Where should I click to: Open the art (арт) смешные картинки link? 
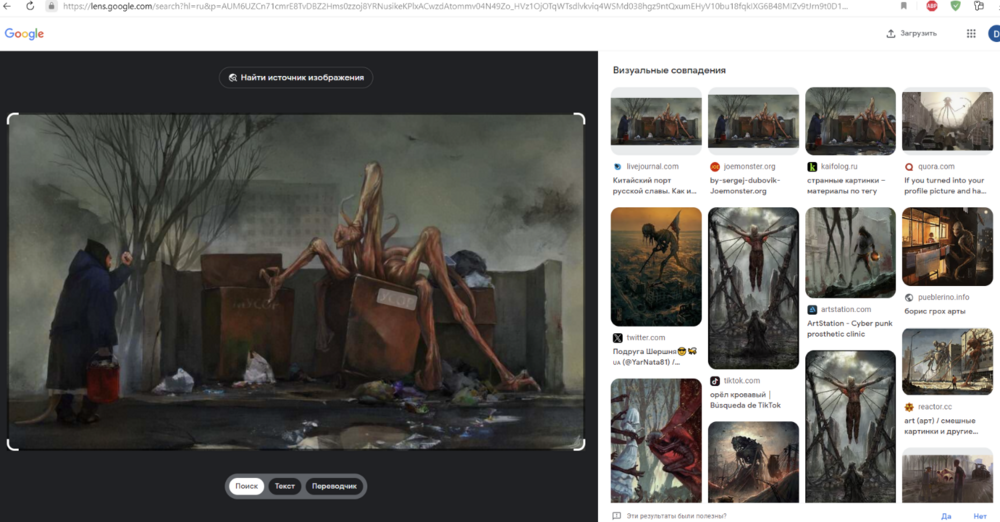click(941, 426)
